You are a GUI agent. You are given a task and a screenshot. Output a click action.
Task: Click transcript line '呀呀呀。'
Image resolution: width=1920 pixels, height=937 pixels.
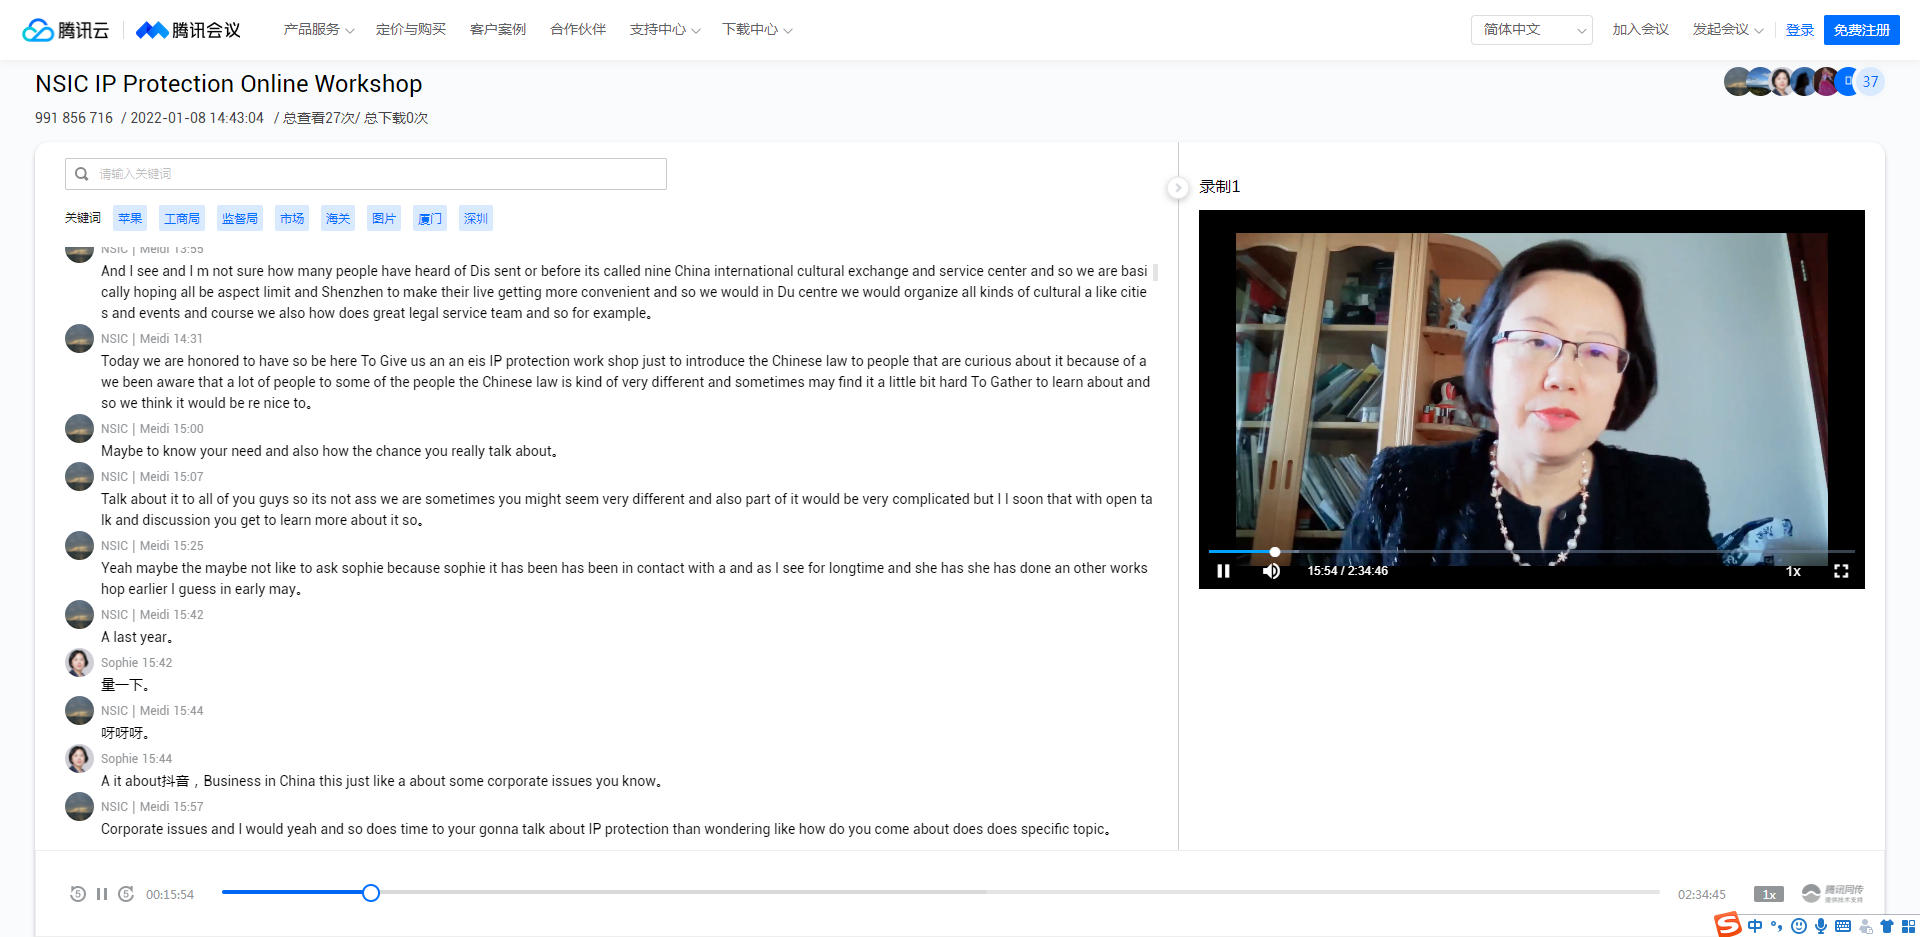(x=125, y=733)
